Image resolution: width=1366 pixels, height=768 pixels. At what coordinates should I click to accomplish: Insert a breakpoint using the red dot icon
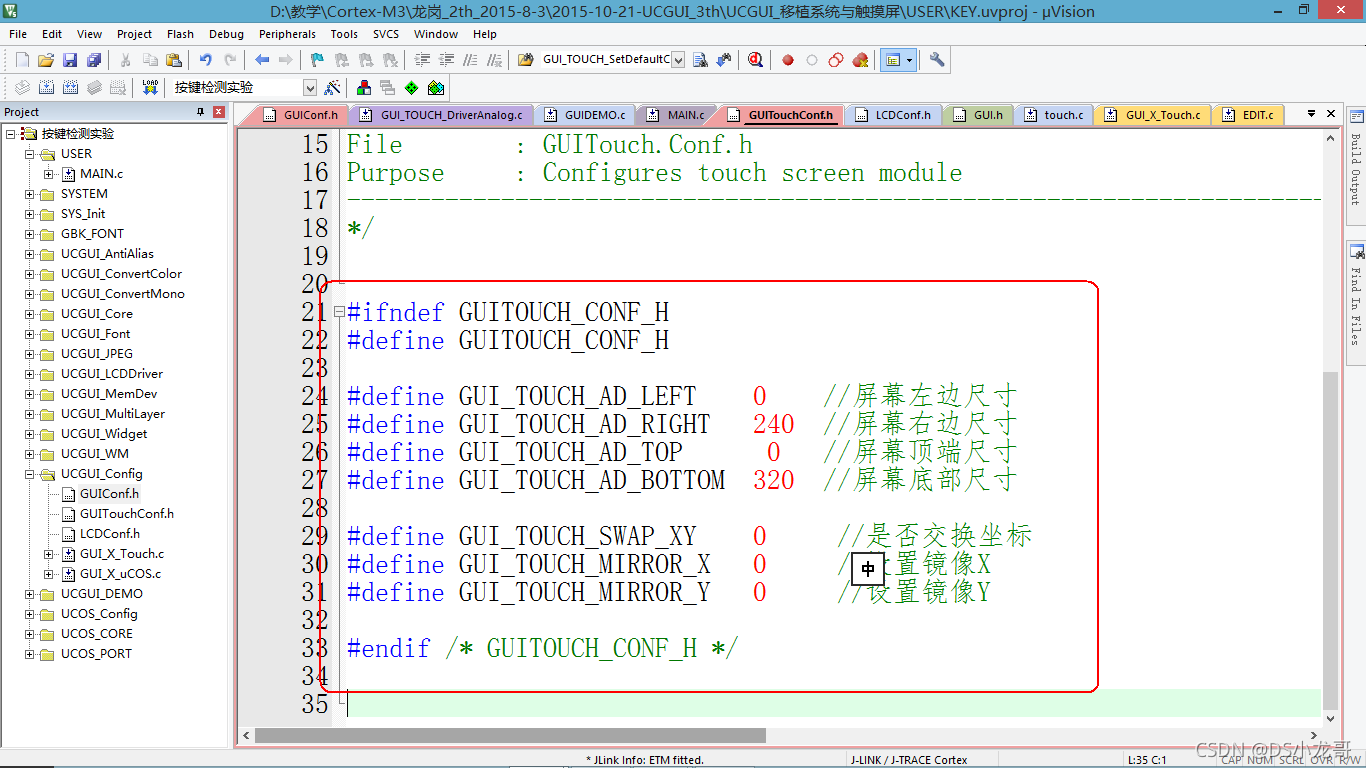(788, 60)
